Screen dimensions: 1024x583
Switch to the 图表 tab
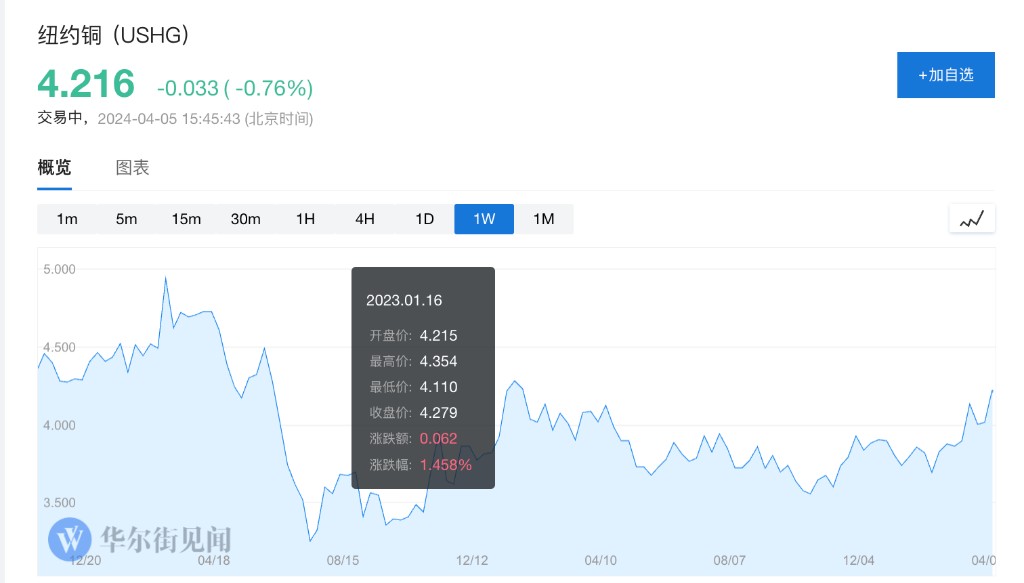pos(132,168)
